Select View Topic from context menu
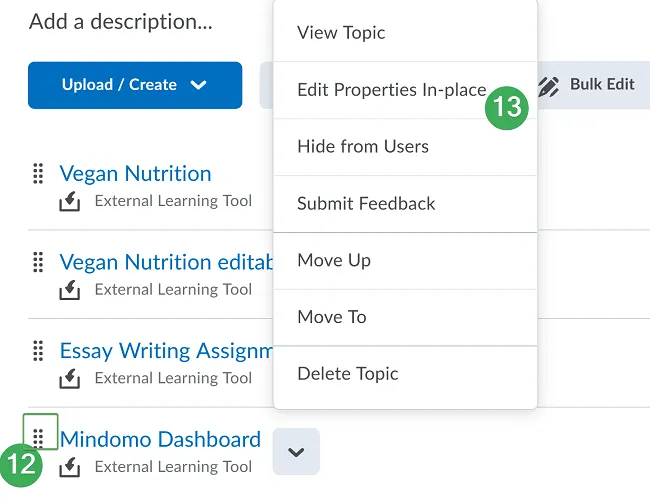The height and width of the screenshot is (503, 650). [x=341, y=33]
